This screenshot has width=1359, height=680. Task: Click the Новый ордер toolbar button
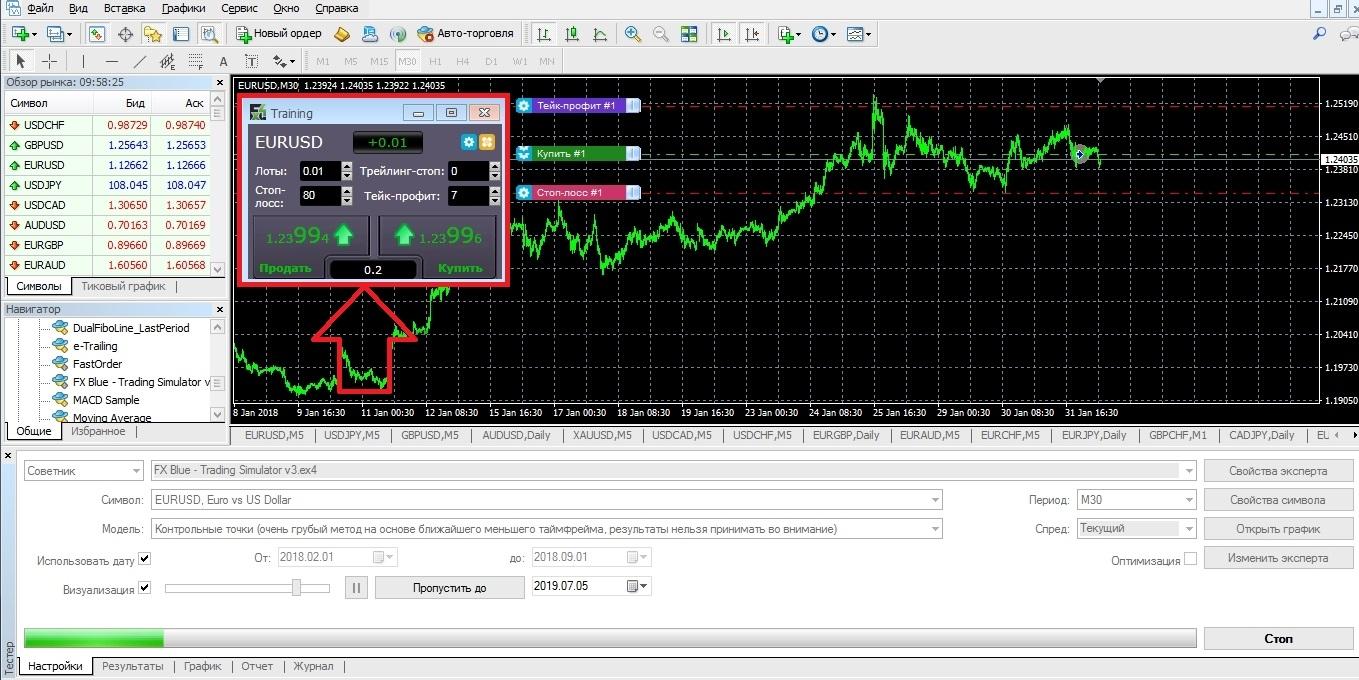point(278,34)
